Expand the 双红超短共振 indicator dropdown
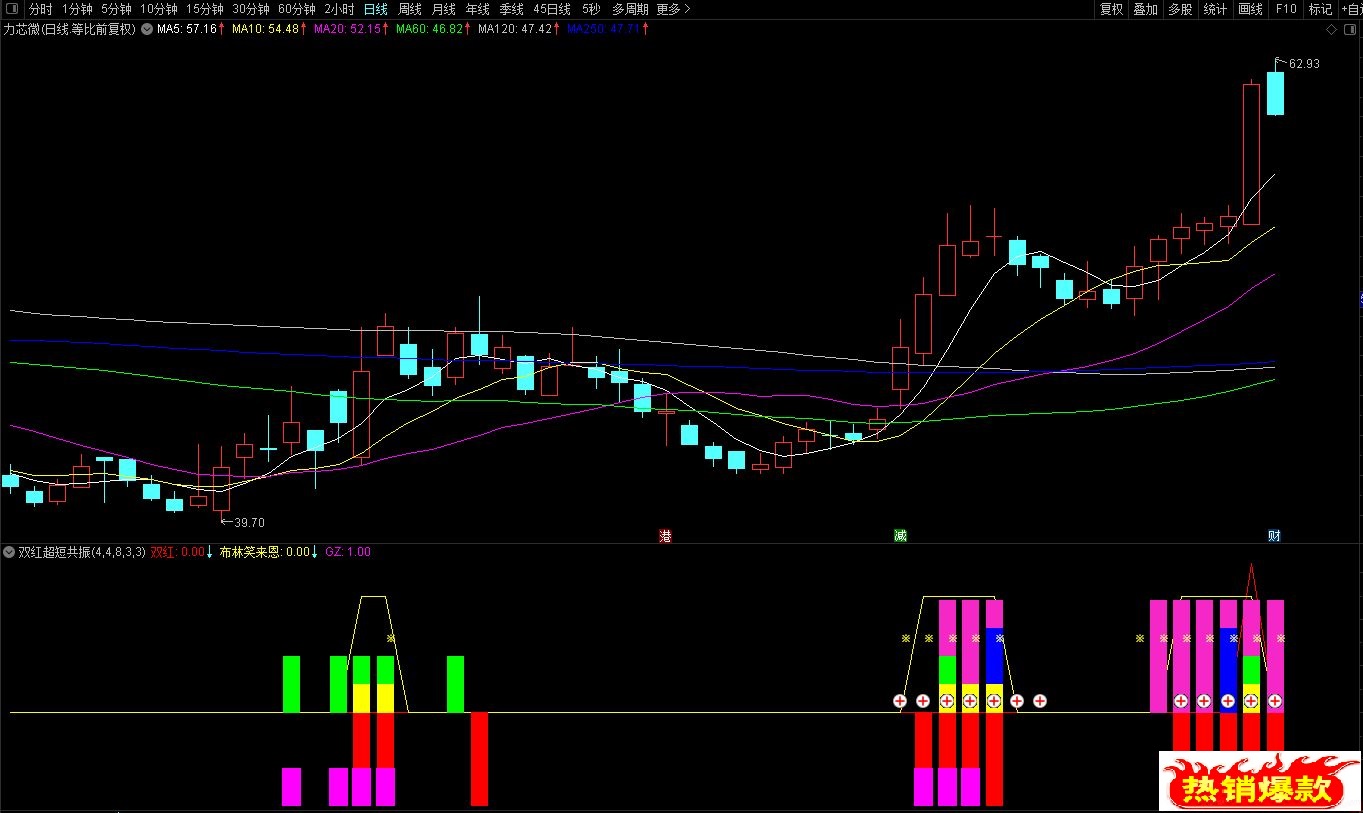 9,552
